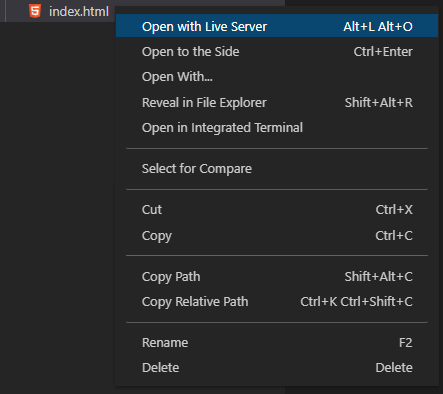Click Cut in the context menu
This screenshot has width=443, height=394.
[277, 210]
